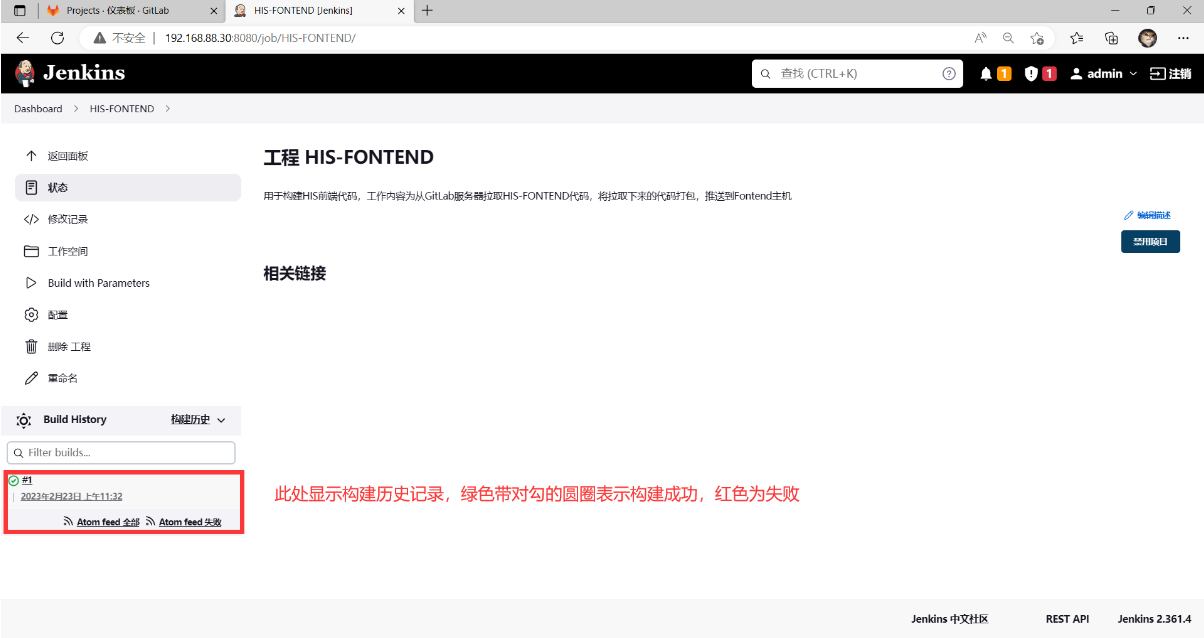Screen dimensions: 1204x638
Task: Open build date 2023年2月23日 link
Action: click(x=71, y=496)
